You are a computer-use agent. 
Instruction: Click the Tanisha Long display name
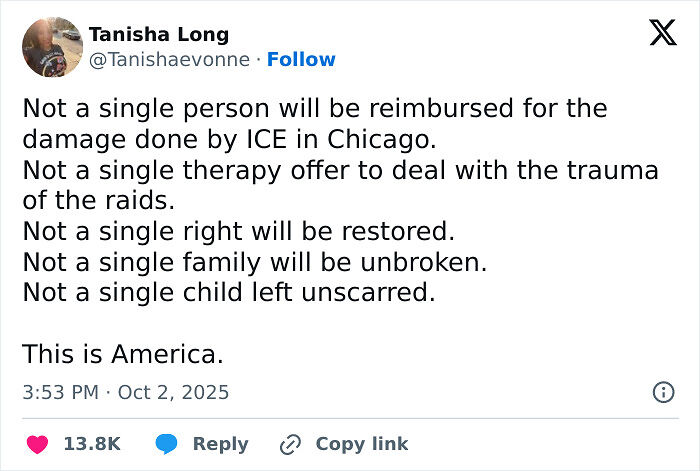[159, 34]
